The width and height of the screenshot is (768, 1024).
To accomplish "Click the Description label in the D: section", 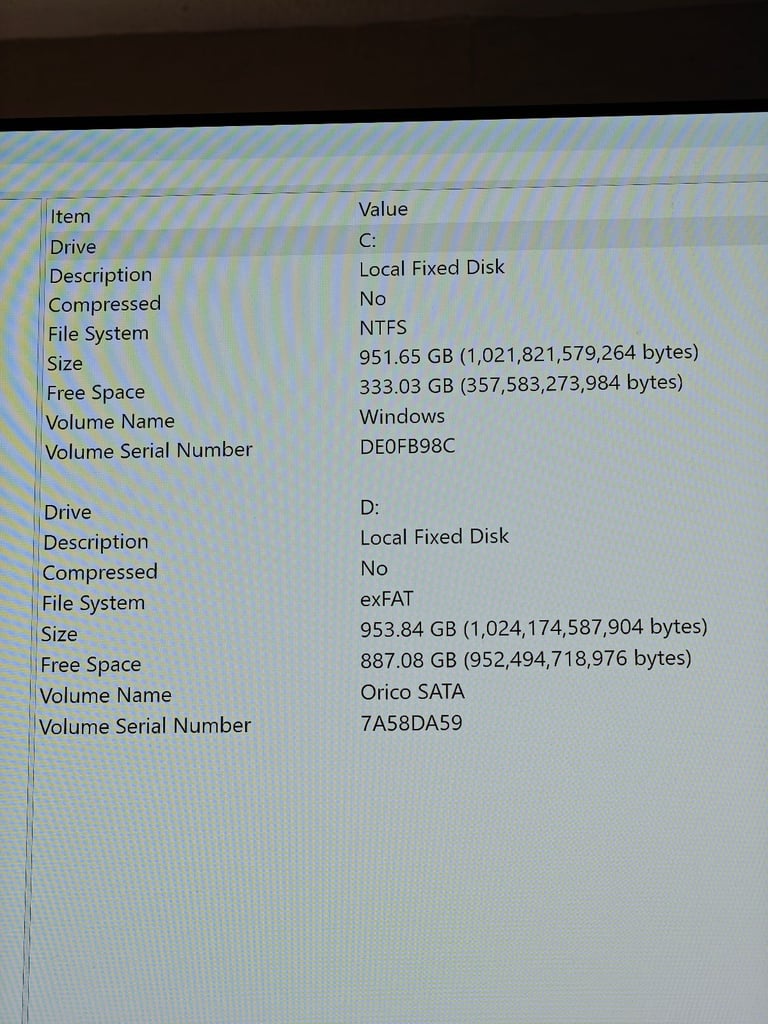I will point(96,543).
